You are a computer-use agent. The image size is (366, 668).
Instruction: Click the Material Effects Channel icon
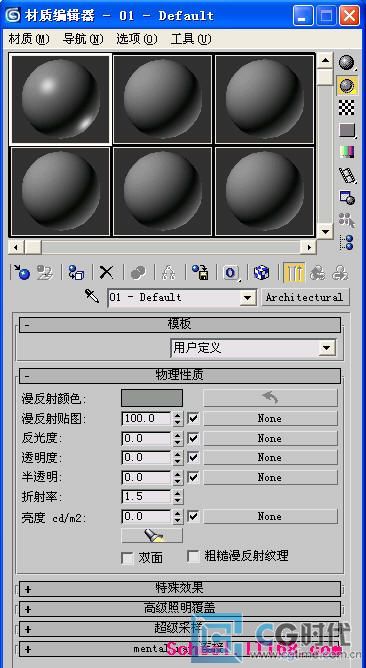click(231, 272)
